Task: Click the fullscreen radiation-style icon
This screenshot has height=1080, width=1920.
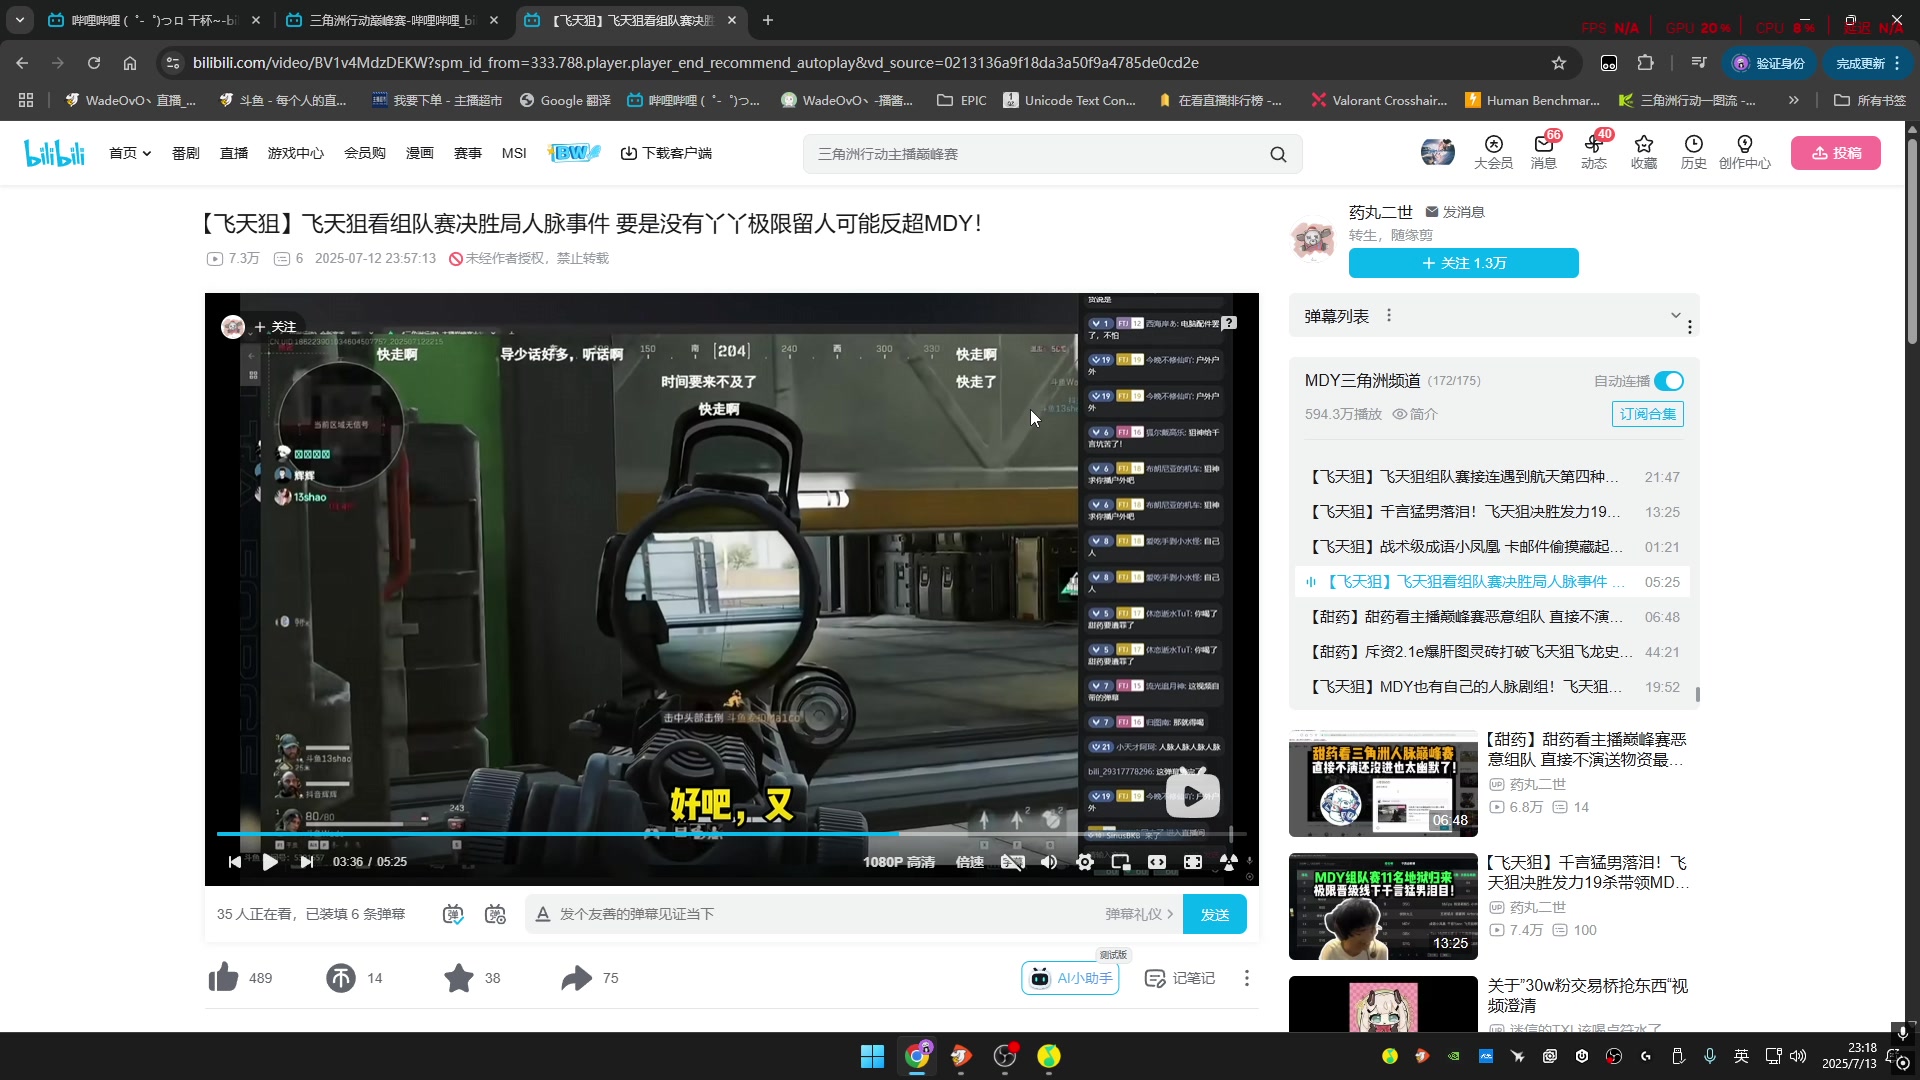Action: 1229,862
